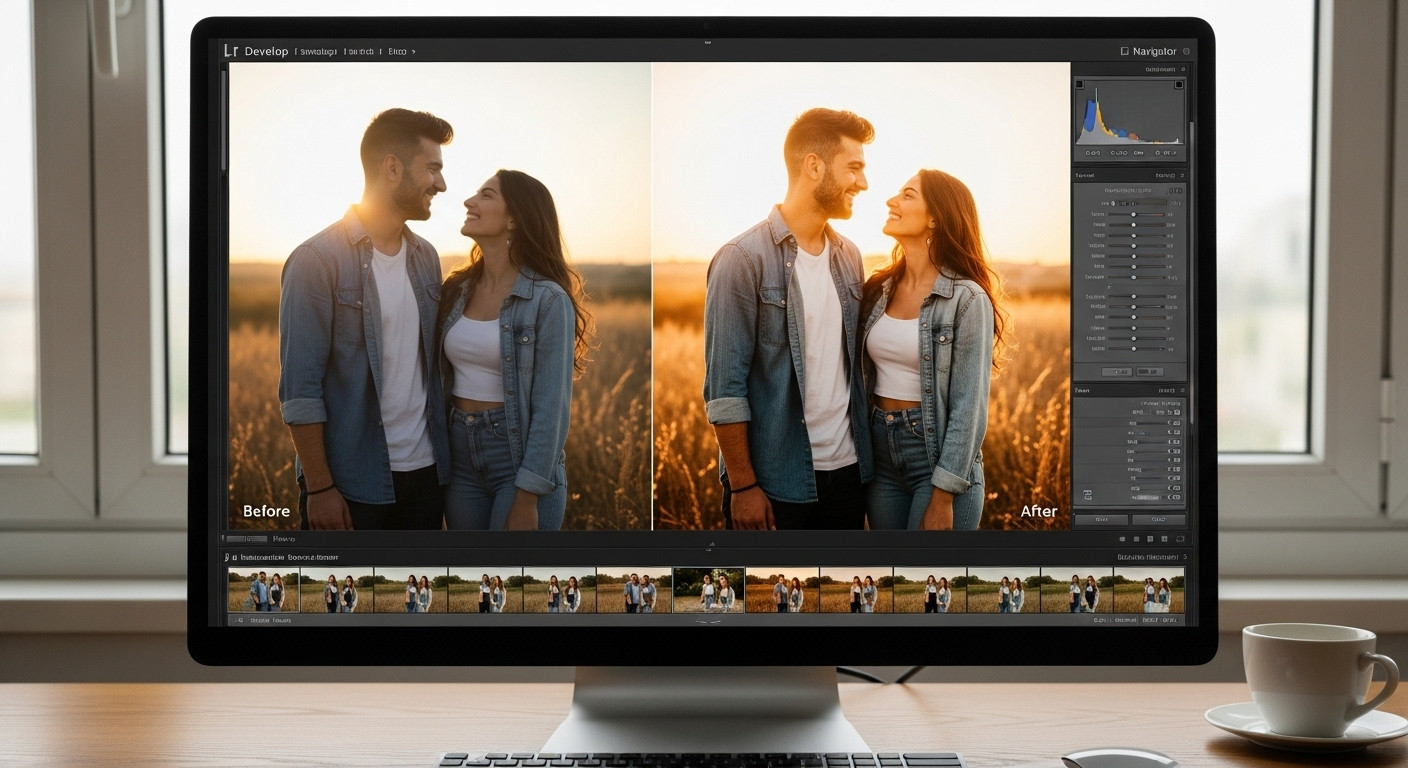Flip the bottom toggle switch in the lower-right panel
Viewport: 1408px width, 768px height.
click(x=1176, y=497)
